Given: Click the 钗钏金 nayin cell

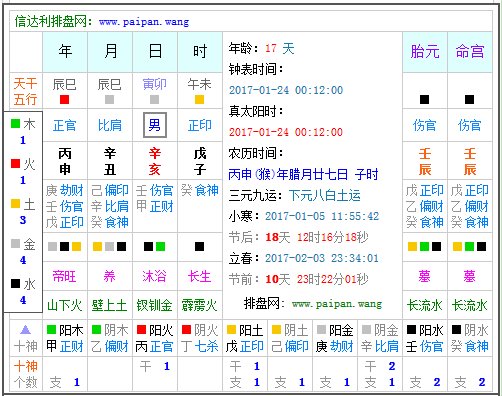Looking at the screenshot, I should (x=155, y=305).
